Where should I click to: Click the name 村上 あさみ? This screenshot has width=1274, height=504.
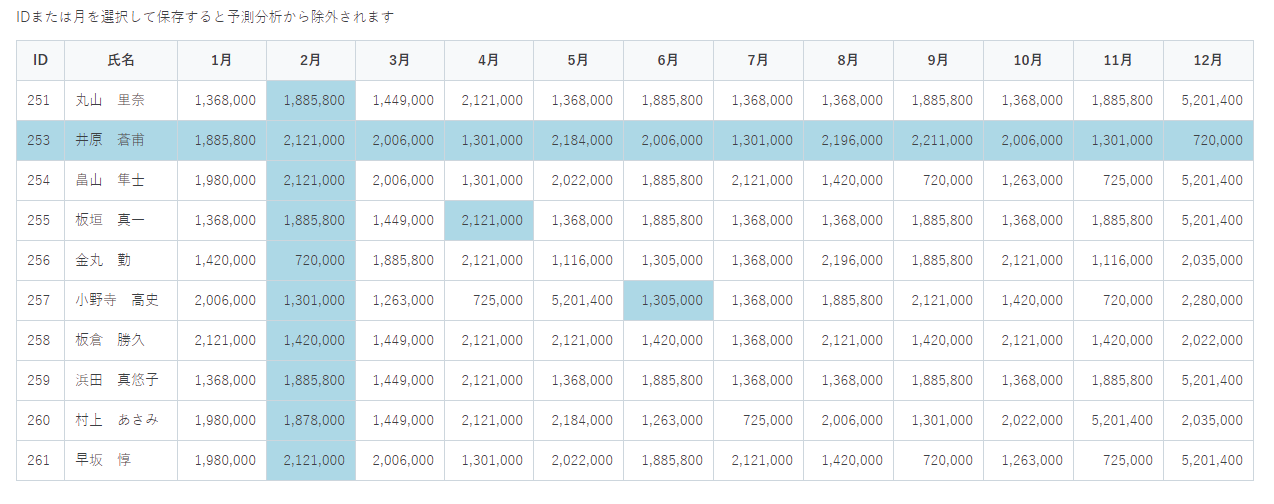[x=117, y=420]
